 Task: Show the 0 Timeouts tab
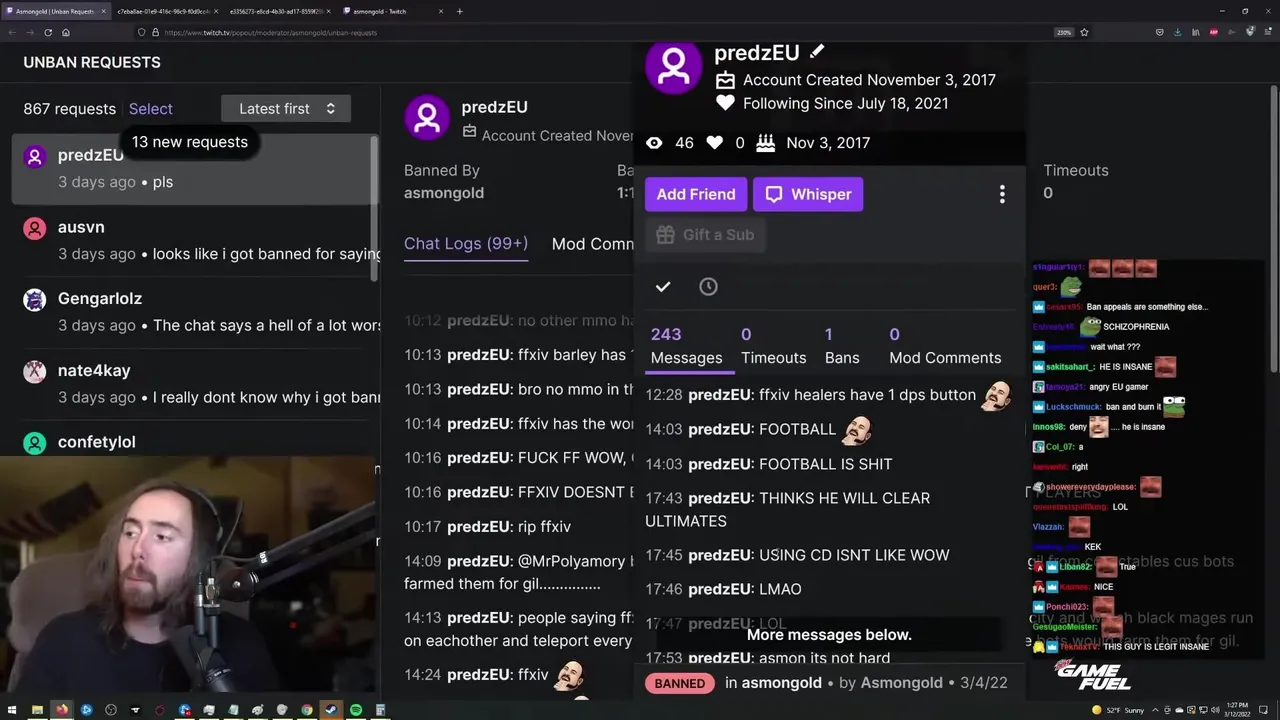click(773, 346)
